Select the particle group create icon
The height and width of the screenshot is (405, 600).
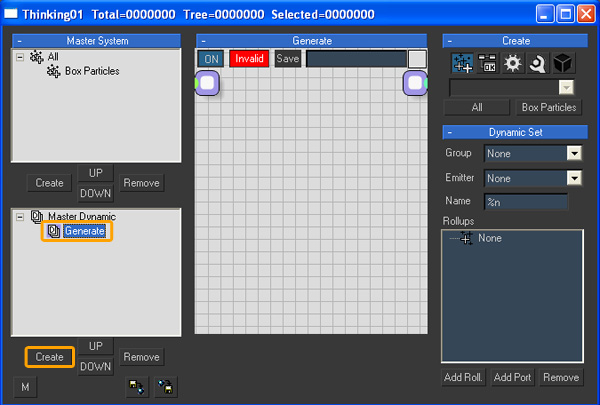point(462,63)
